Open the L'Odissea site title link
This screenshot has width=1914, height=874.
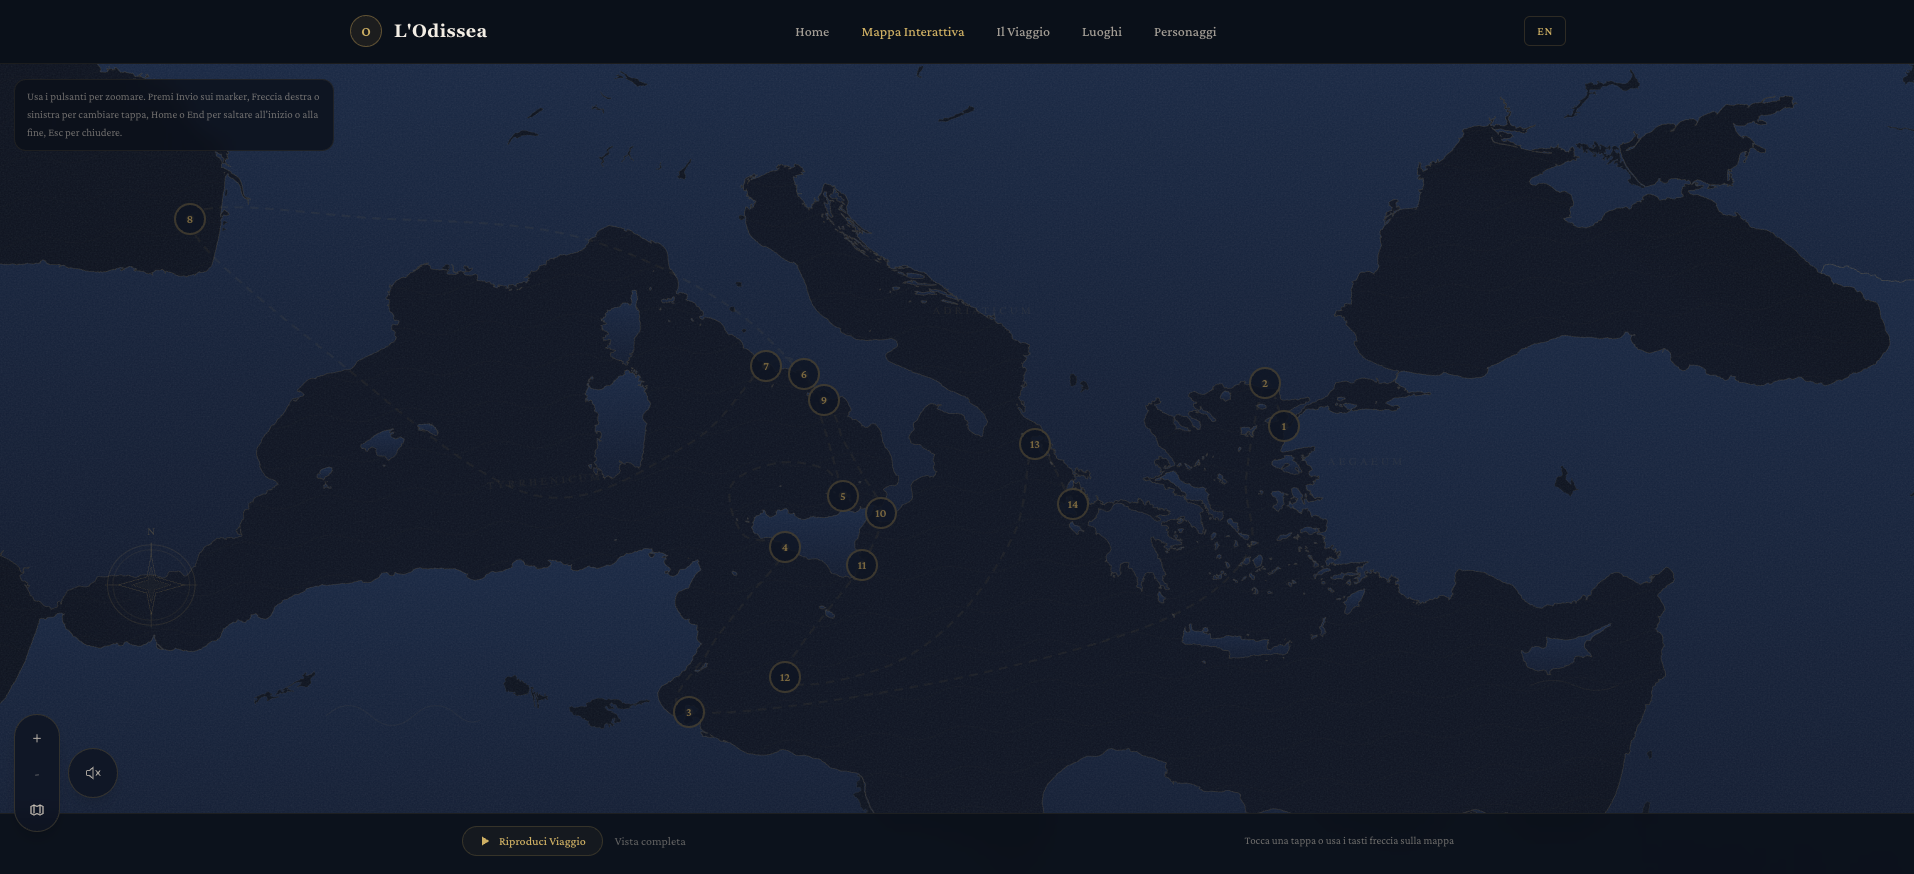440,31
